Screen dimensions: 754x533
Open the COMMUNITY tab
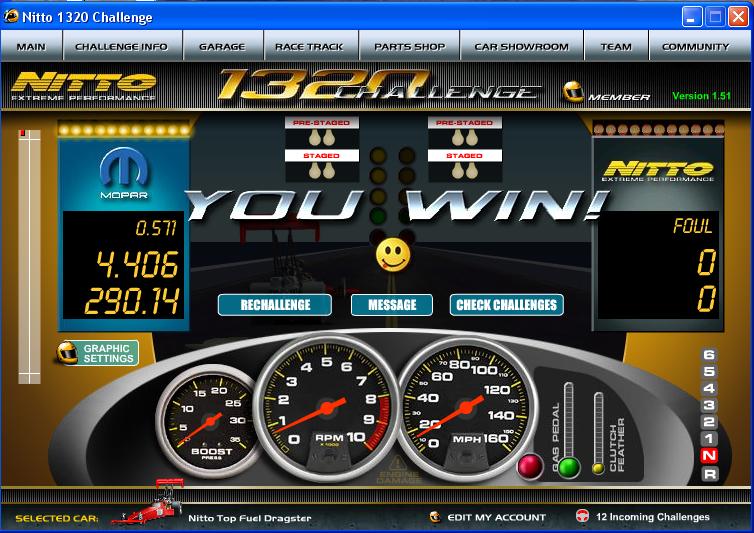pos(696,47)
